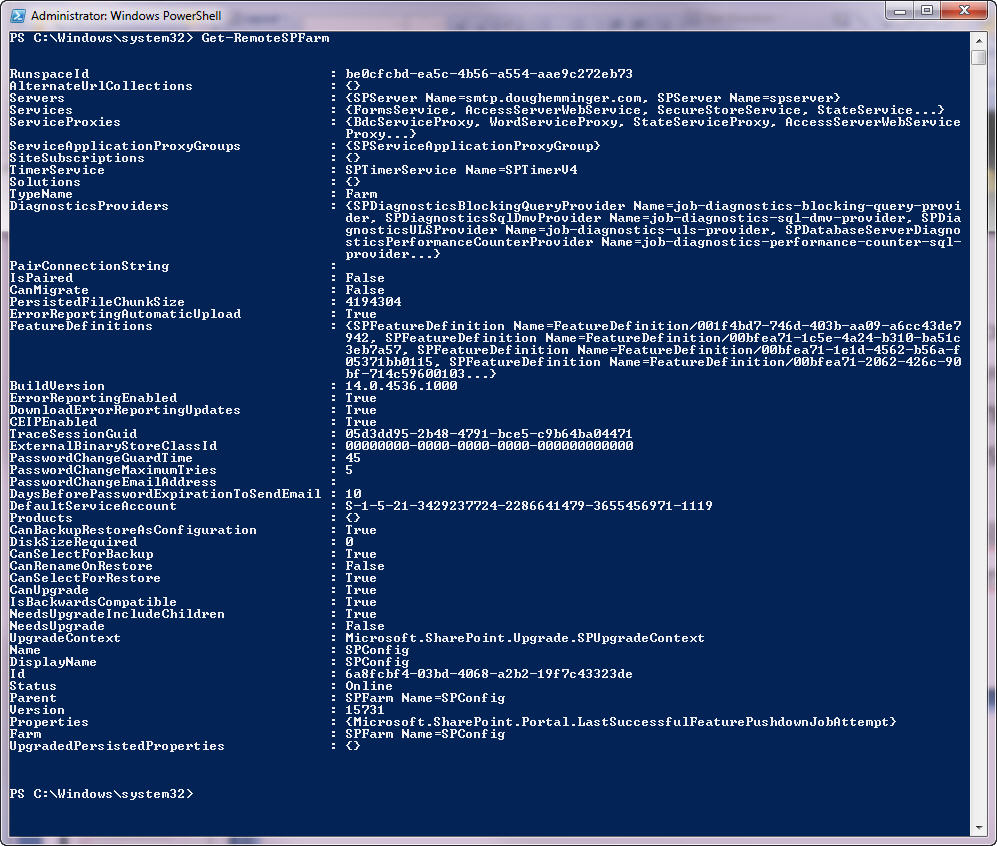Click the SPTimerService Name=SPTimerV4 value
The image size is (997, 846).
(461, 170)
